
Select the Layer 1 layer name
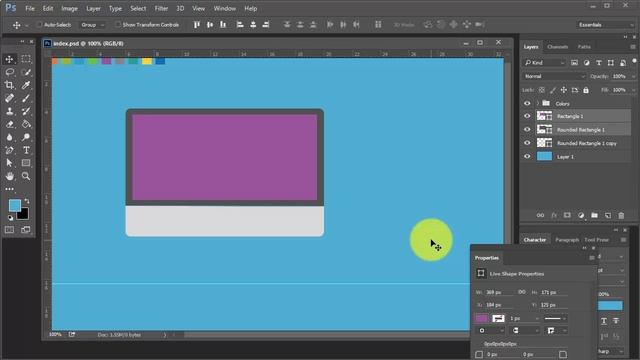(x=565, y=157)
